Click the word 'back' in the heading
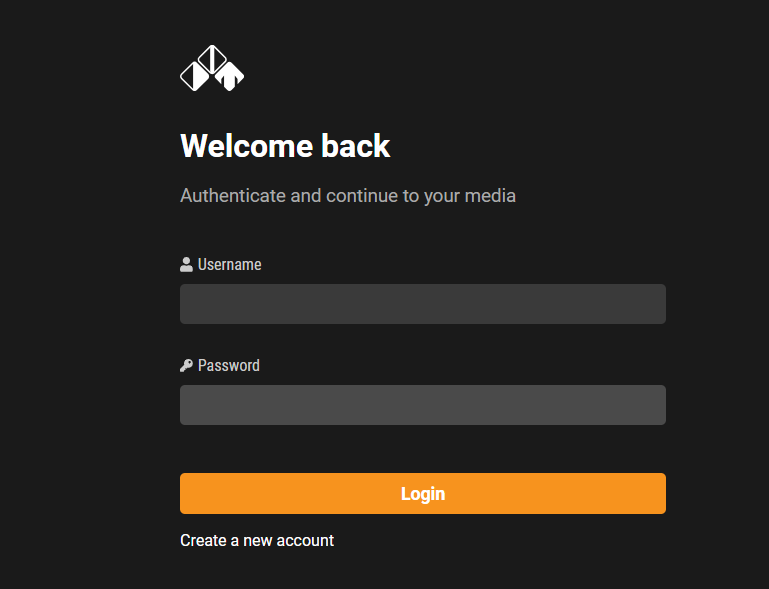 [x=356, y=146]
